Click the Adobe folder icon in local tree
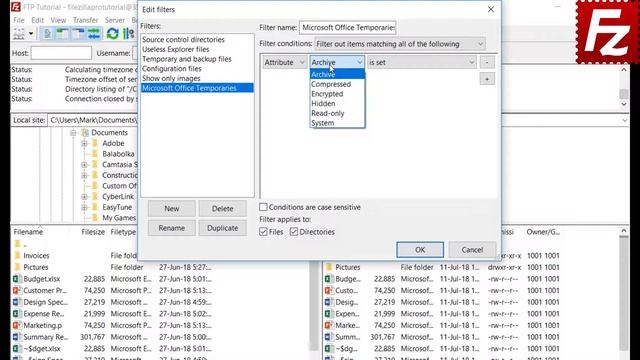 pos(95,143)
